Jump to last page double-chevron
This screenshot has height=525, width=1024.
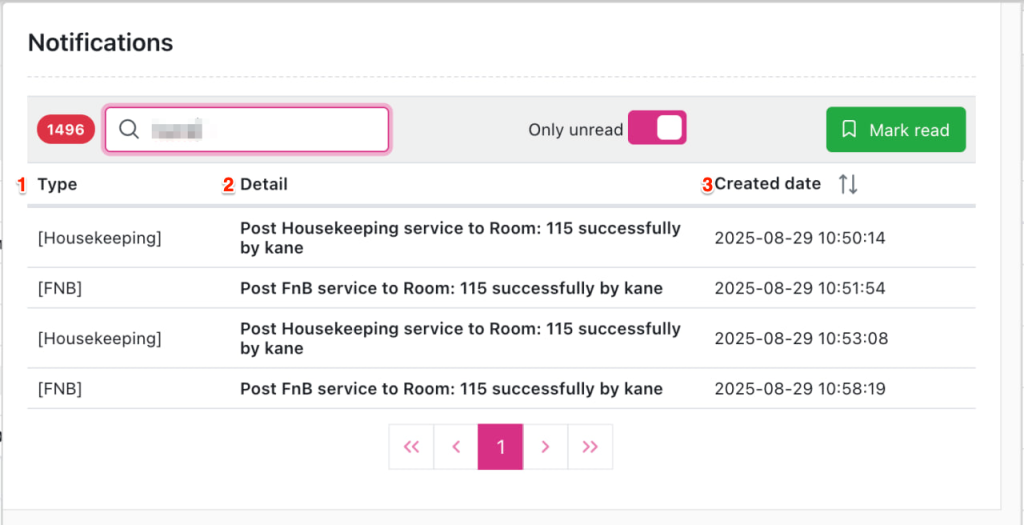tap(590, 447)
